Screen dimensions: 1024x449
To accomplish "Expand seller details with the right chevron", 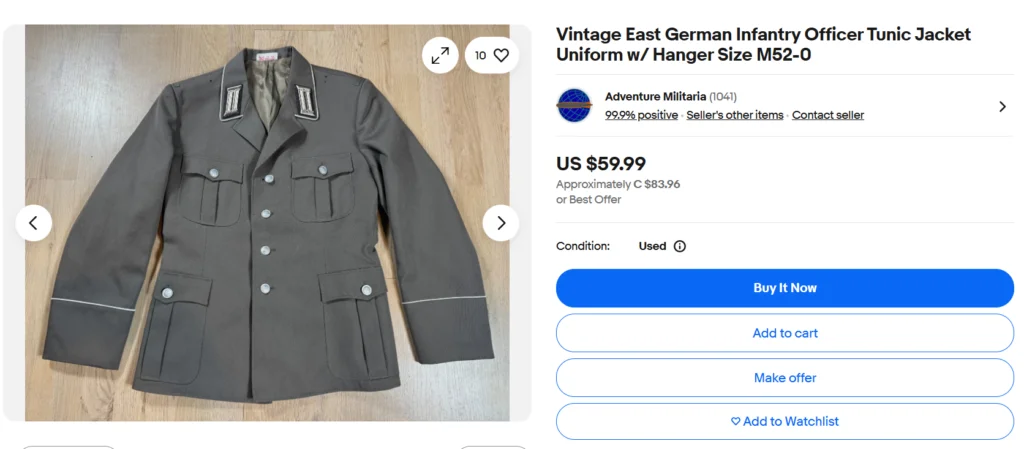I will point(1002,106).
